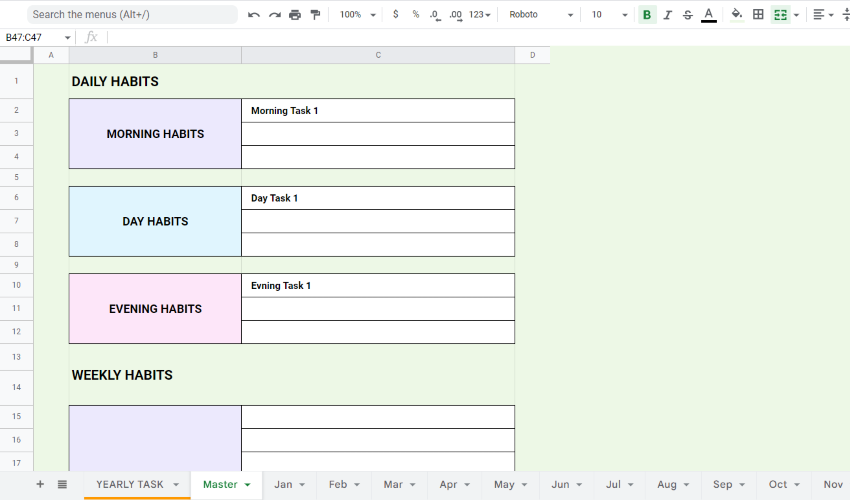
Task: Undo the last action
Action: pyautogui.click(x=254, y=15)
